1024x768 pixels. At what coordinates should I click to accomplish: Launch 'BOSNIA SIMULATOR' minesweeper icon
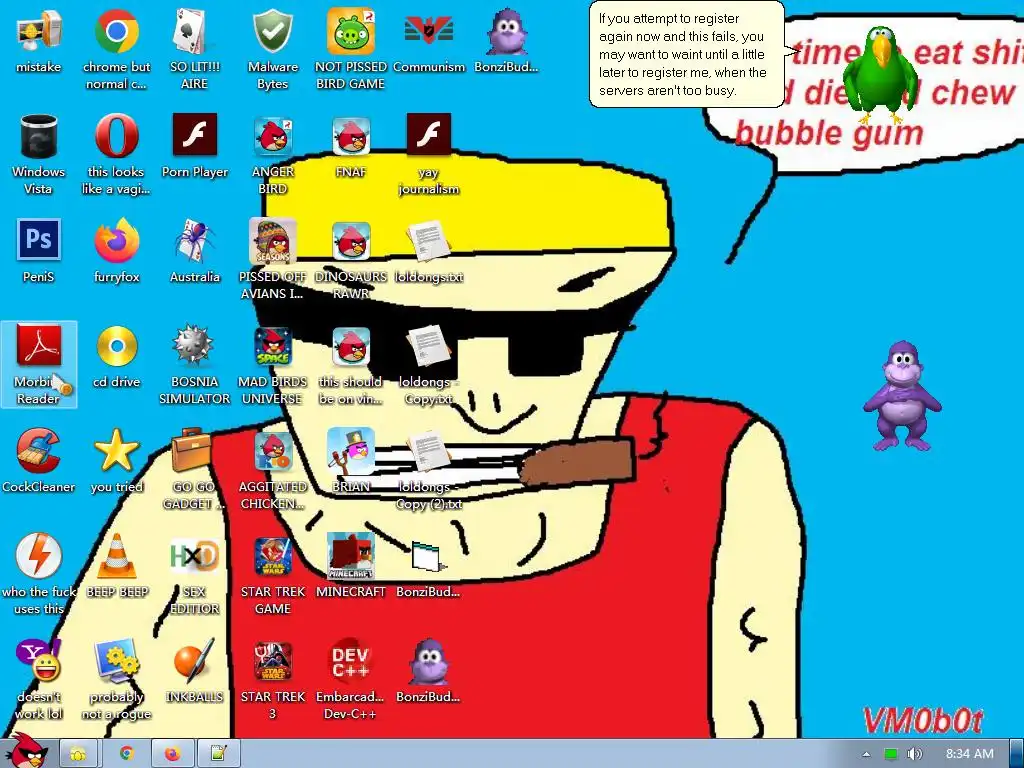pyautogui.click(x=195, y=364)
